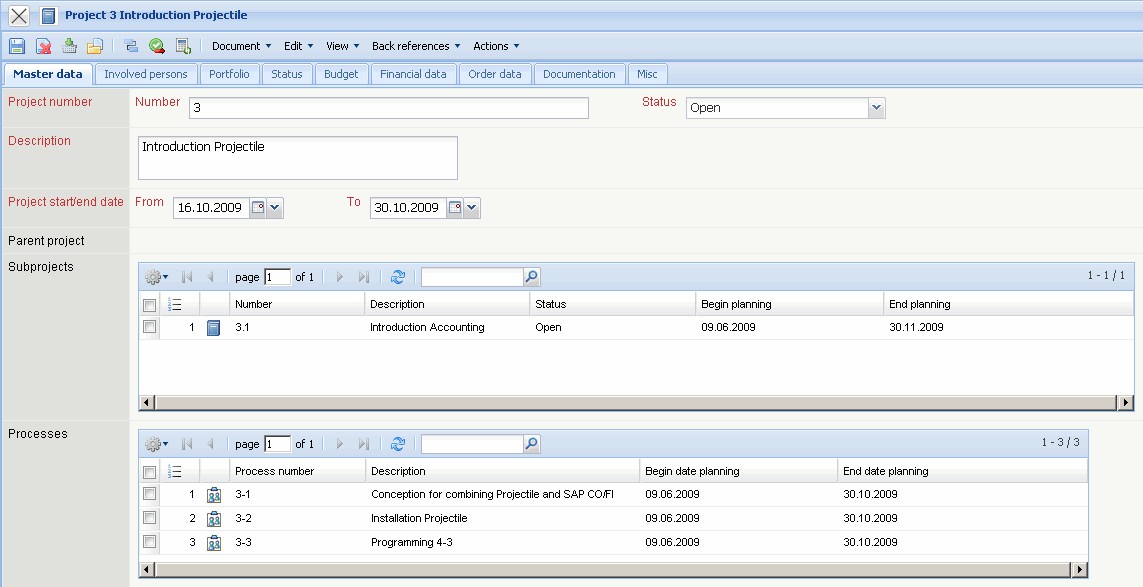This screenshot has width=1143, height=587.
Task: Switch to the Budget tab
Action: coord(341,74)
